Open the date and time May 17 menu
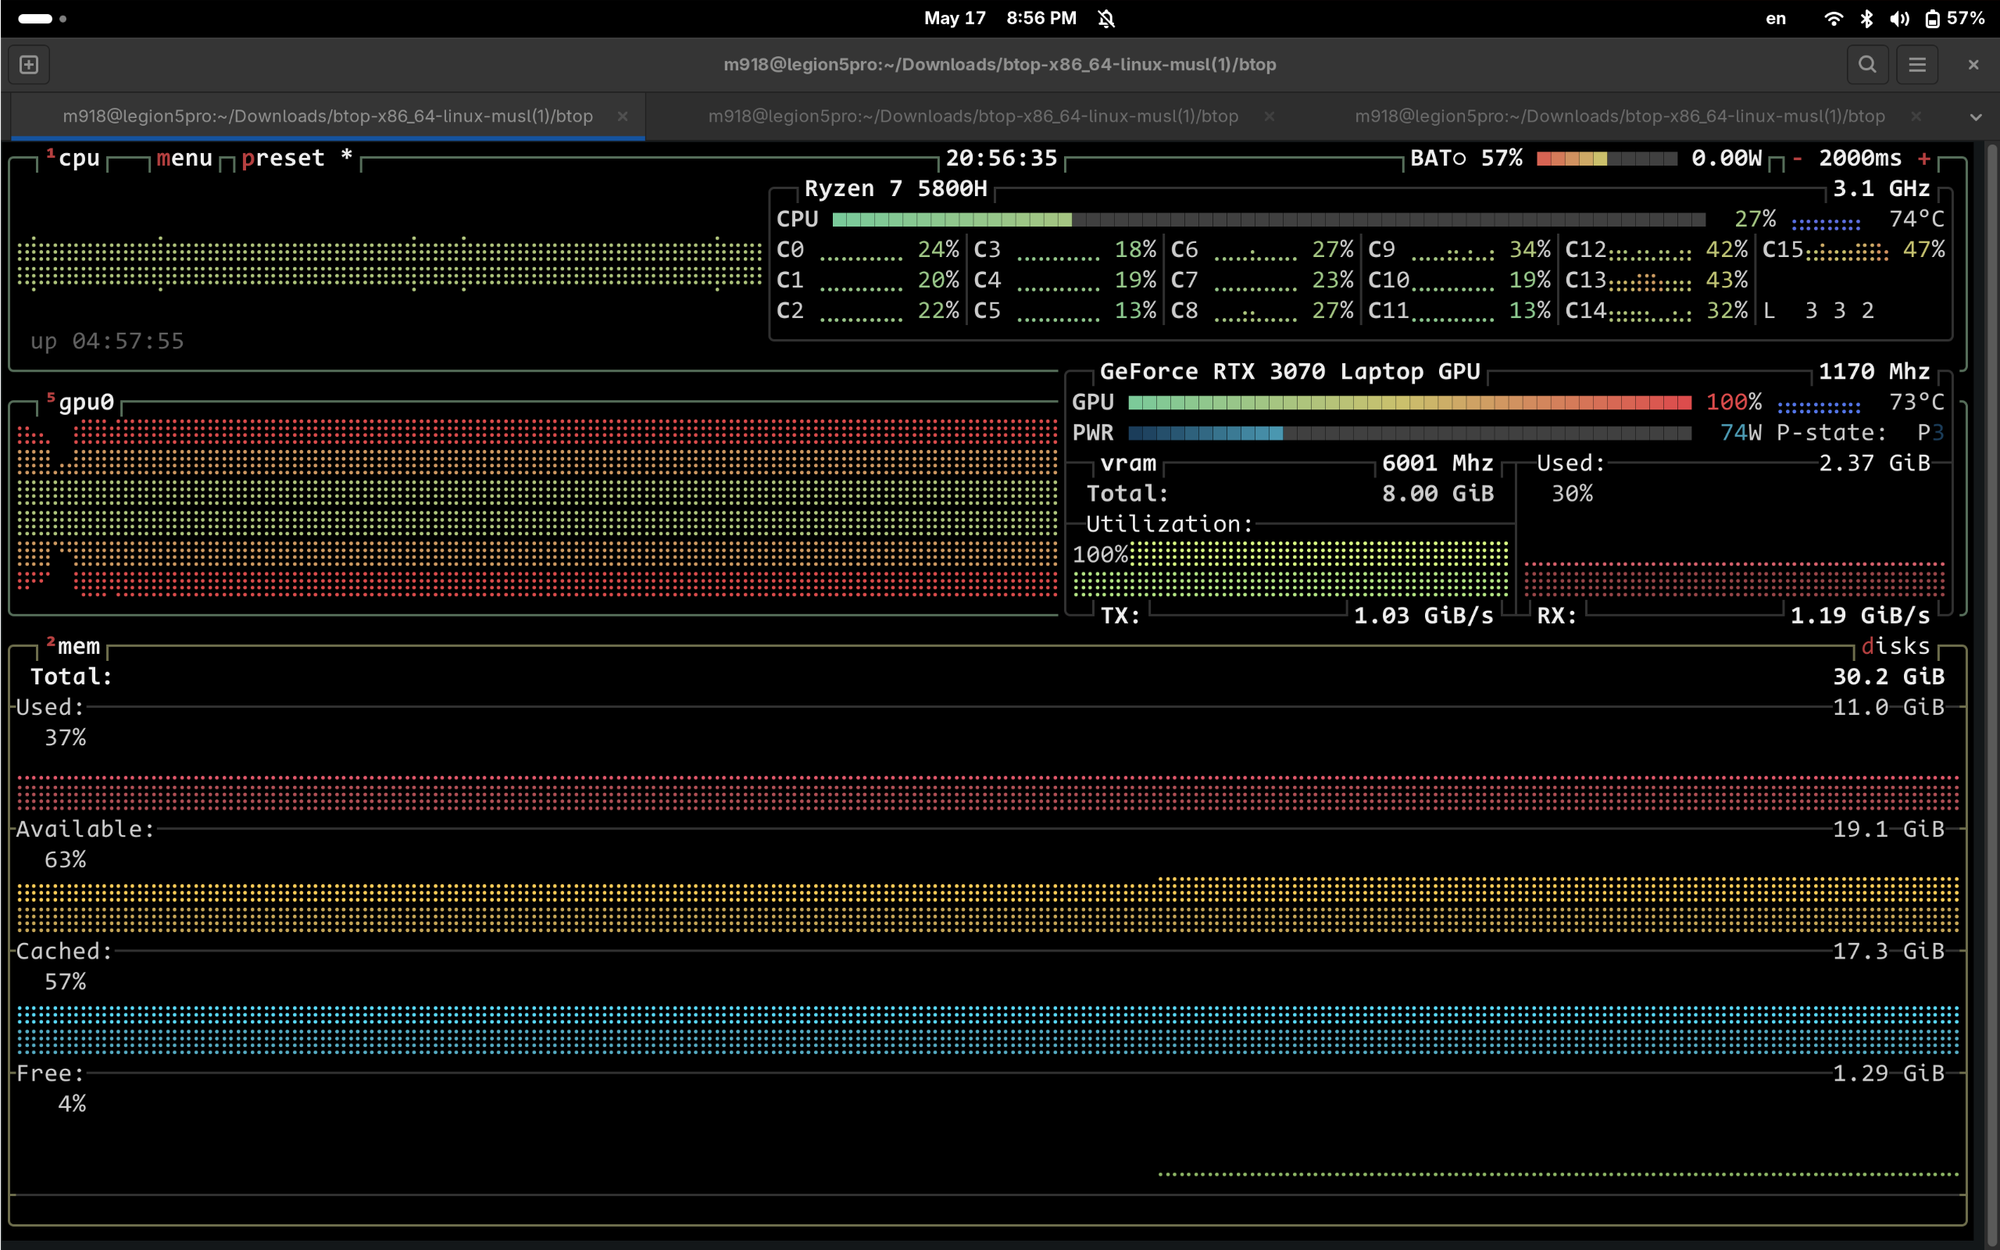This screenshot has width=2000, height=1250. point(1000,18)
